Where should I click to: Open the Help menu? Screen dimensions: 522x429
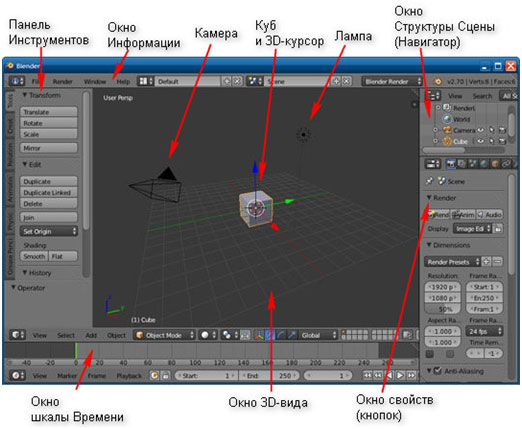click(x=123, y=81)
